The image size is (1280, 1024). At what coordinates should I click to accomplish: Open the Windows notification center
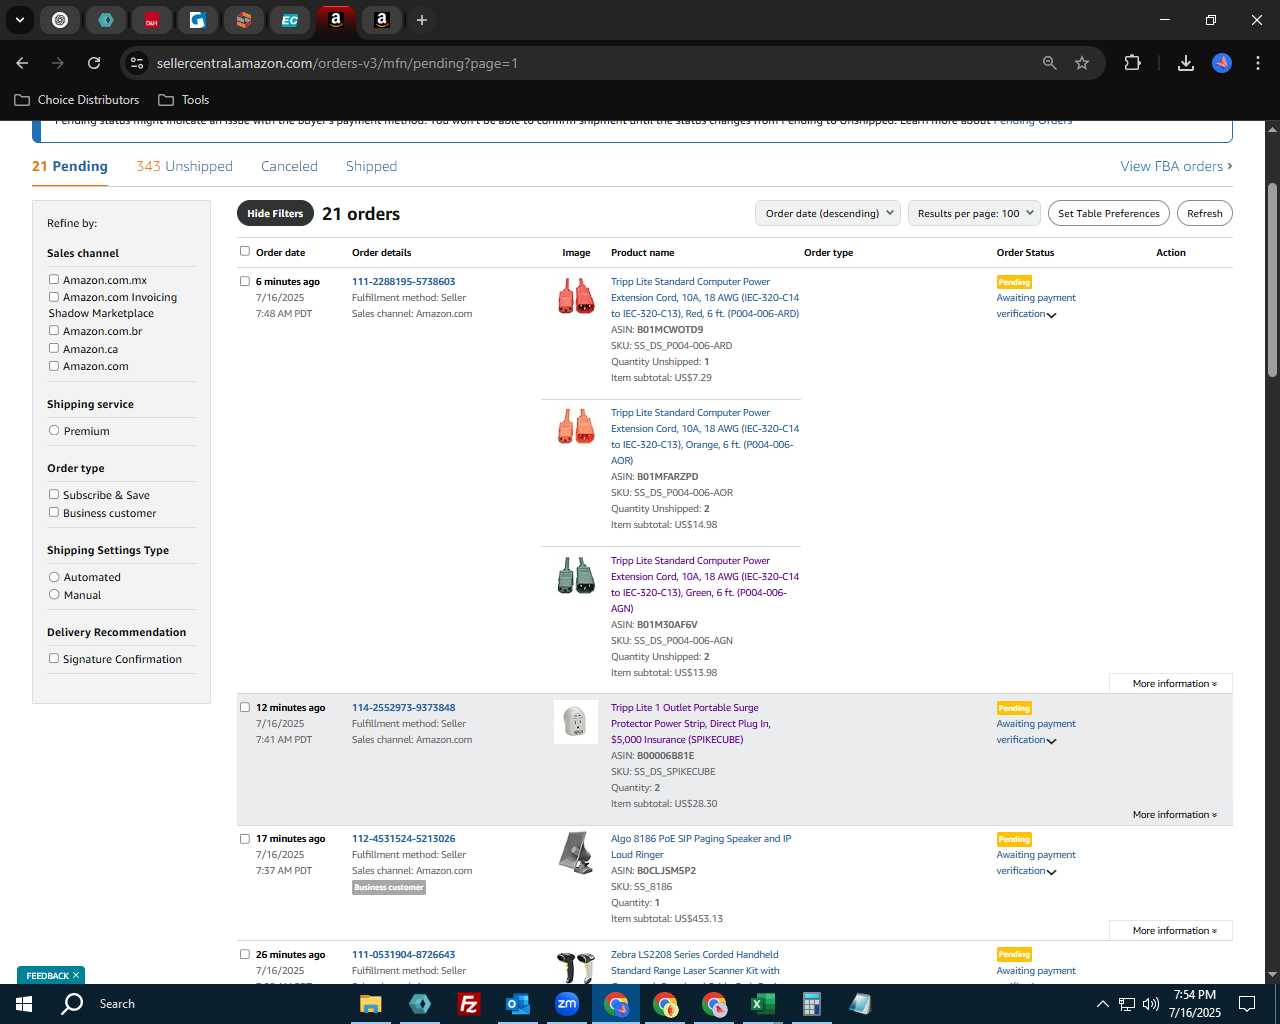click(x=1247, y=1004)
